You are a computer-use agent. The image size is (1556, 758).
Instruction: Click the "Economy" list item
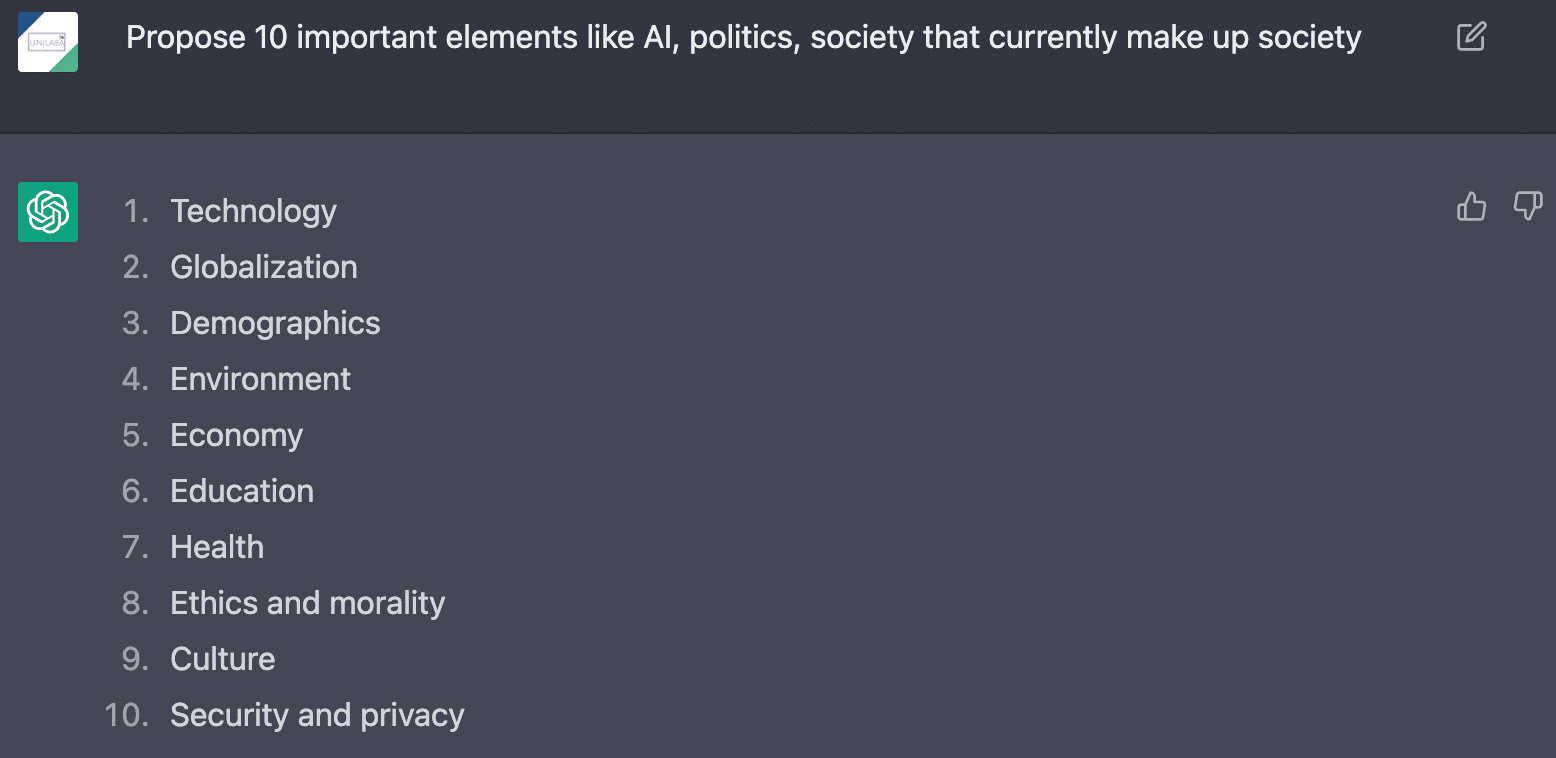[x=236, y=435]
